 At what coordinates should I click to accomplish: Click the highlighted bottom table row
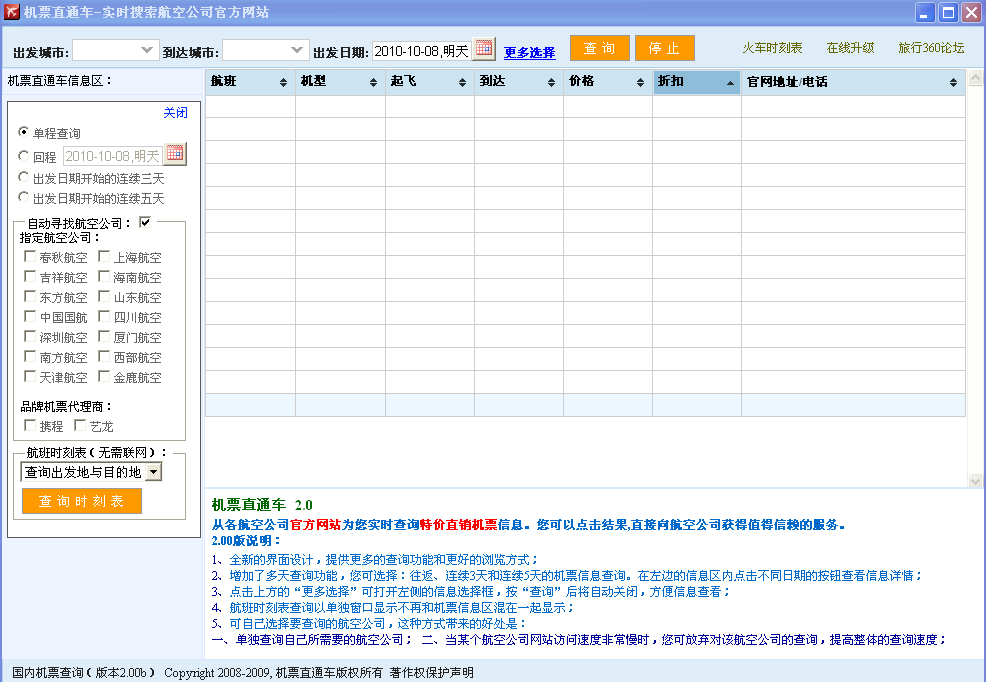[x=585, y=405]
